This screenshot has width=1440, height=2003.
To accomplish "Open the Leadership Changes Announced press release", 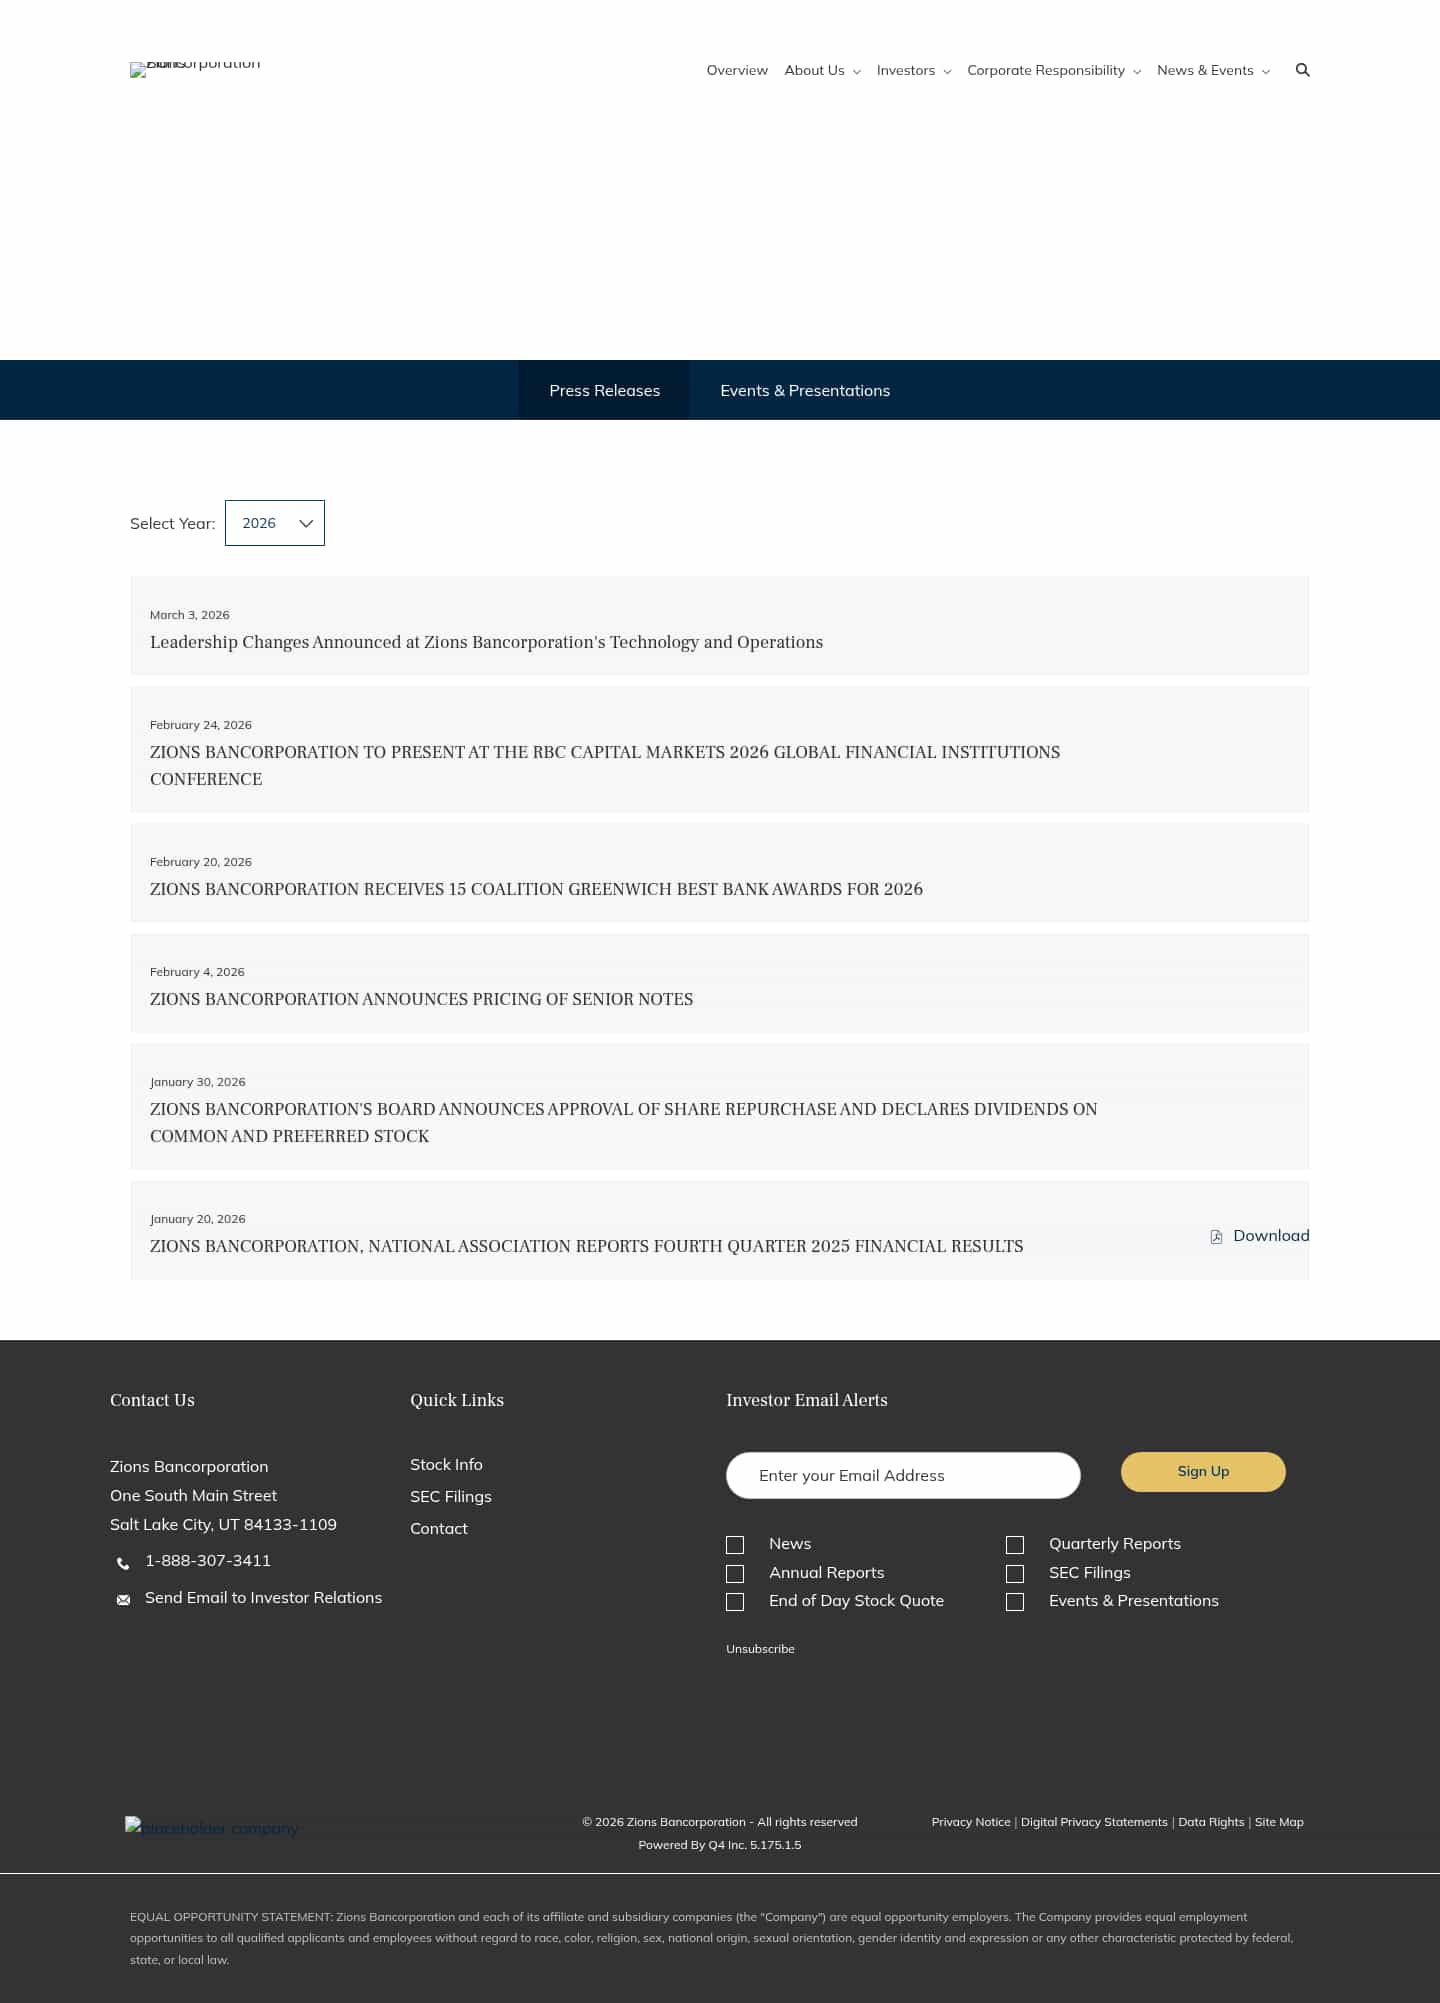I will click(486, 642).
